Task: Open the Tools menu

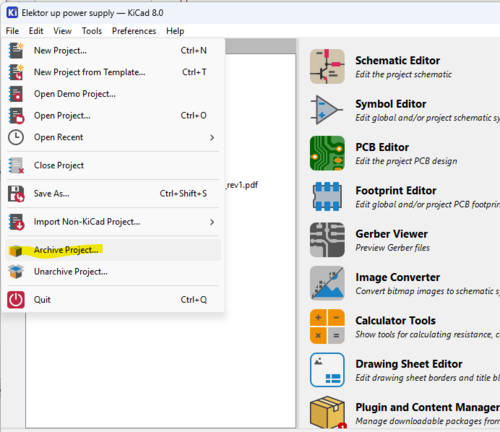Action: 92,31
